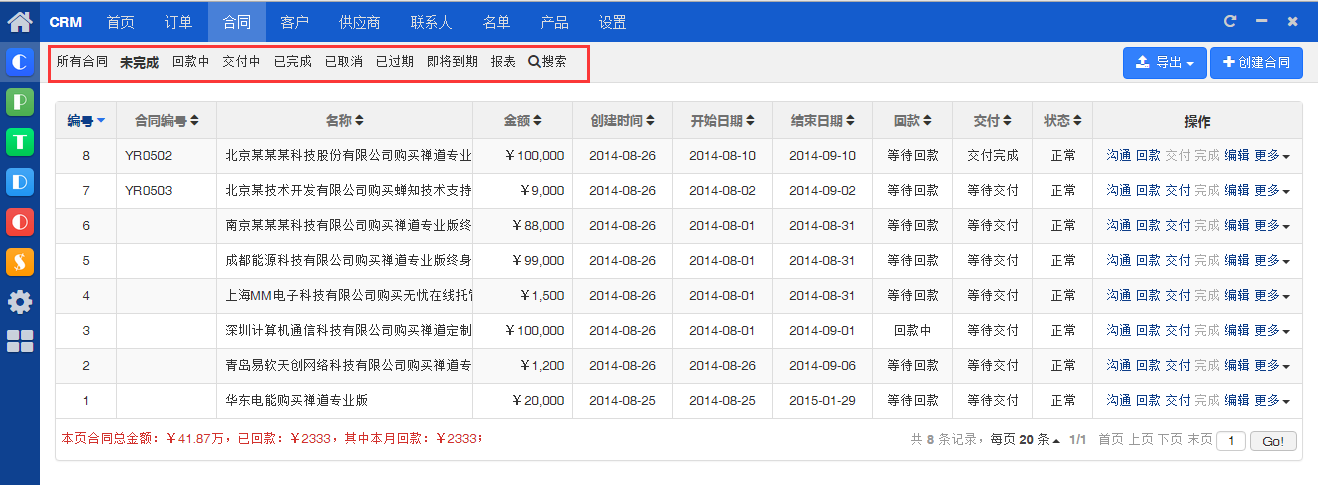Sort by 创建时间 column
Image resolution: width=1318 pixels, height=485 pixels.
pos(622,121)
